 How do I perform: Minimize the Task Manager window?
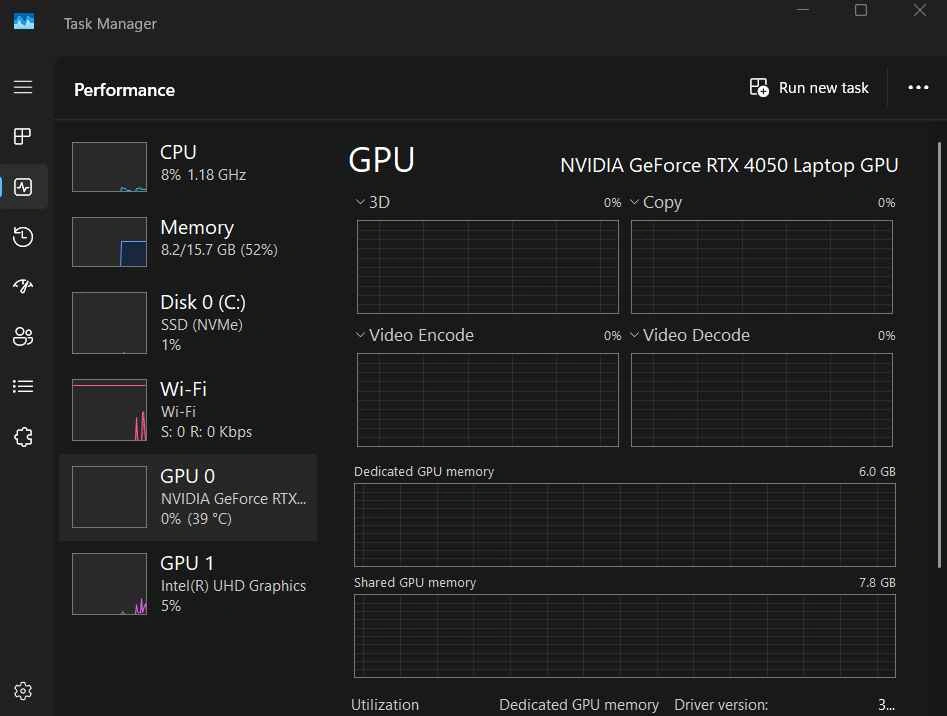click(x=803, y=10)
